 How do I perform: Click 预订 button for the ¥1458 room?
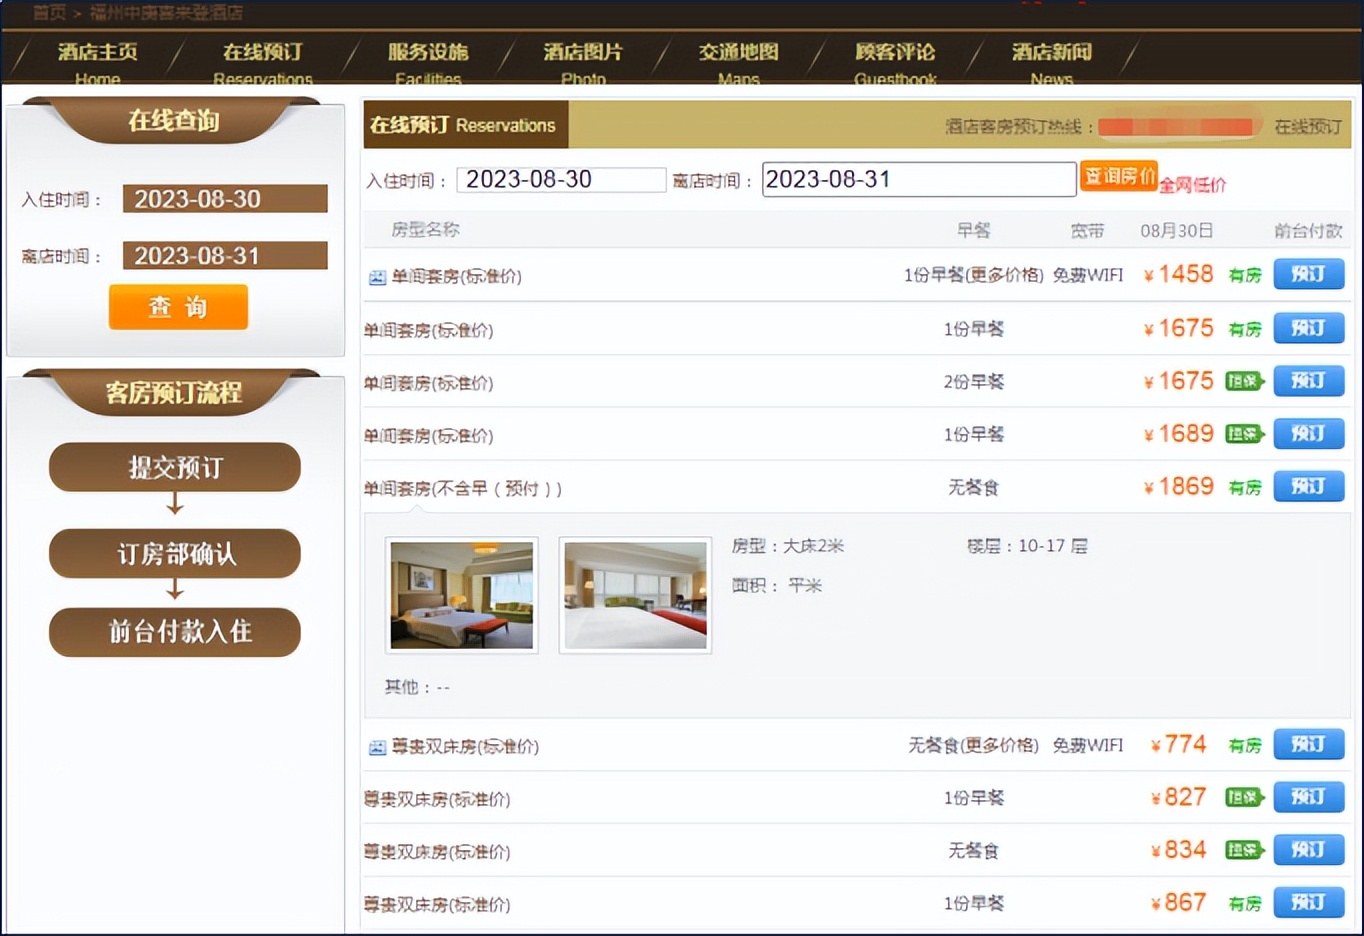tap(1309, 275)
